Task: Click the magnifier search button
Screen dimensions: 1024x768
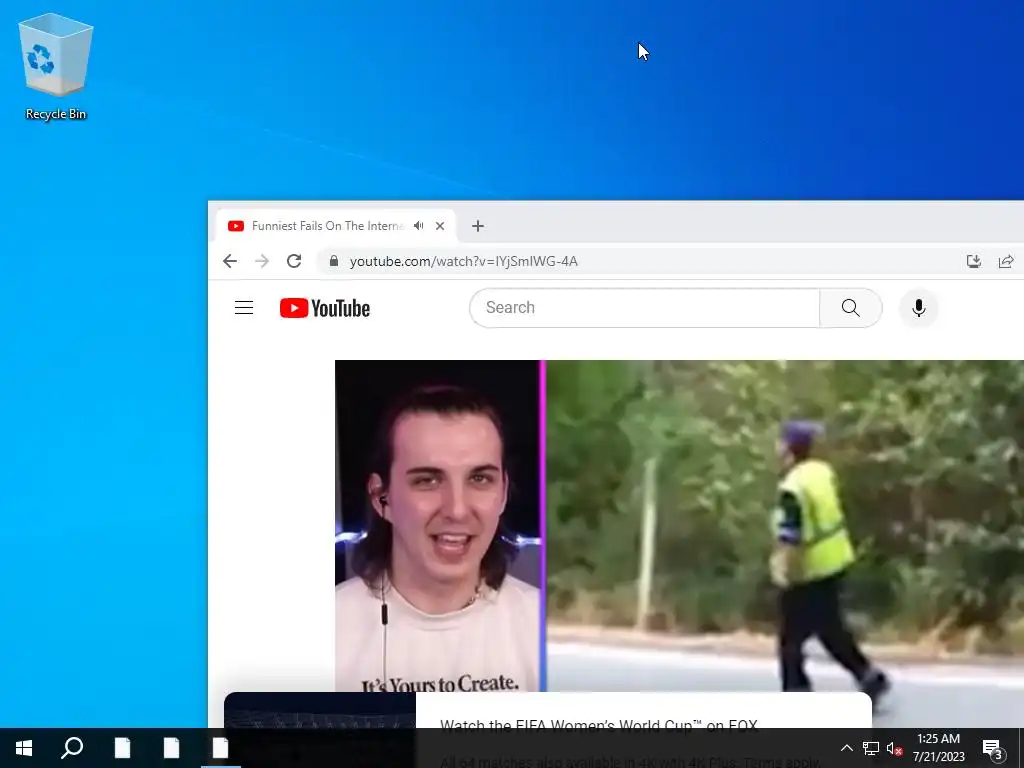Action: pyautogui.click(x=850, y=308)
